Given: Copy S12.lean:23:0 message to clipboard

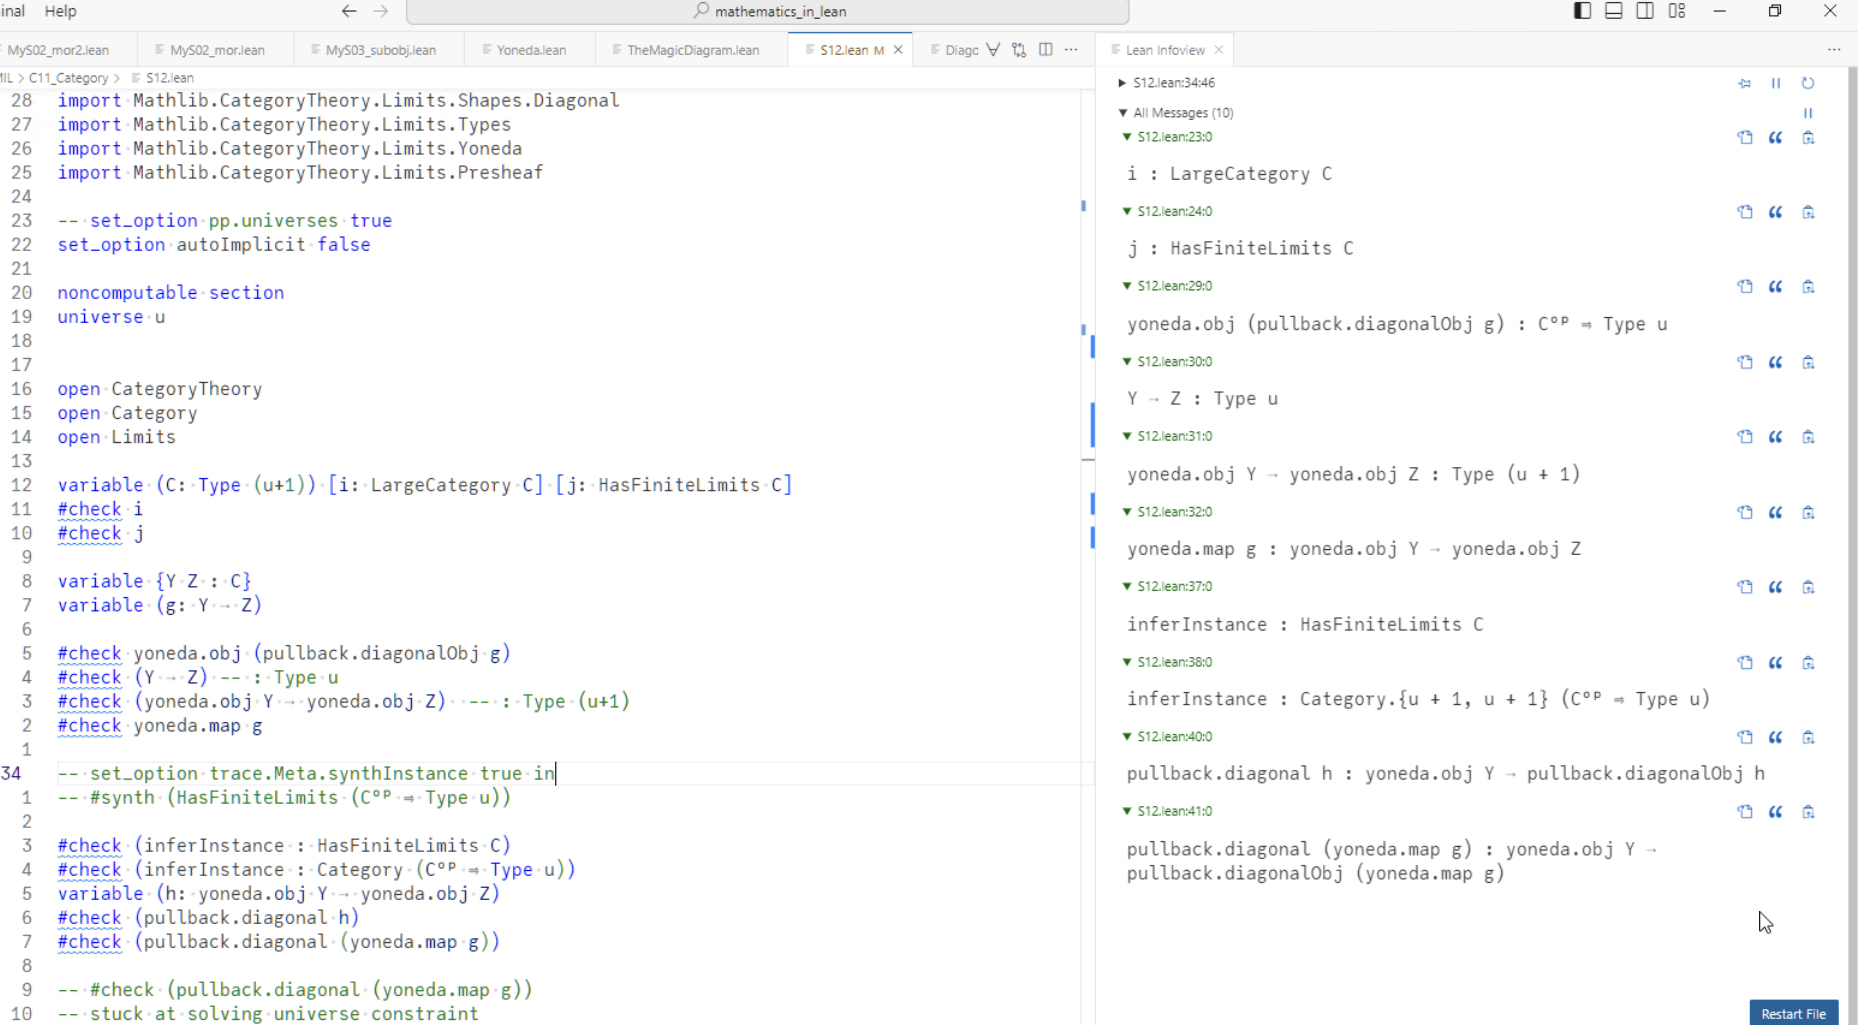Looking at the screenshot, I should pyautogui.click(x=1808, y=138).
